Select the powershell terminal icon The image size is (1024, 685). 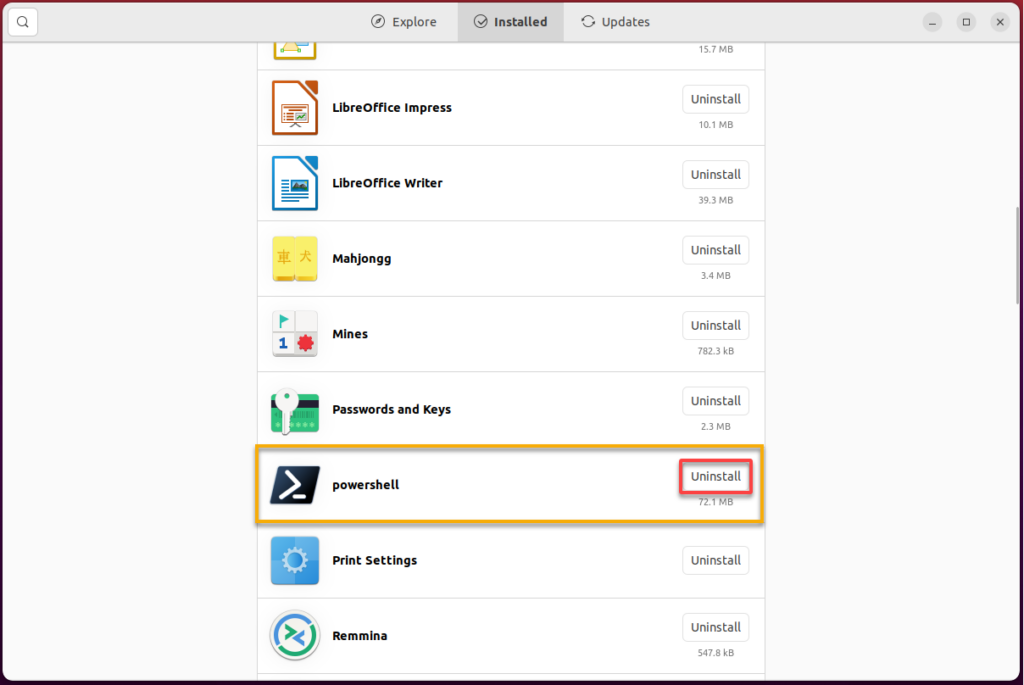click(x=294, y=485)
